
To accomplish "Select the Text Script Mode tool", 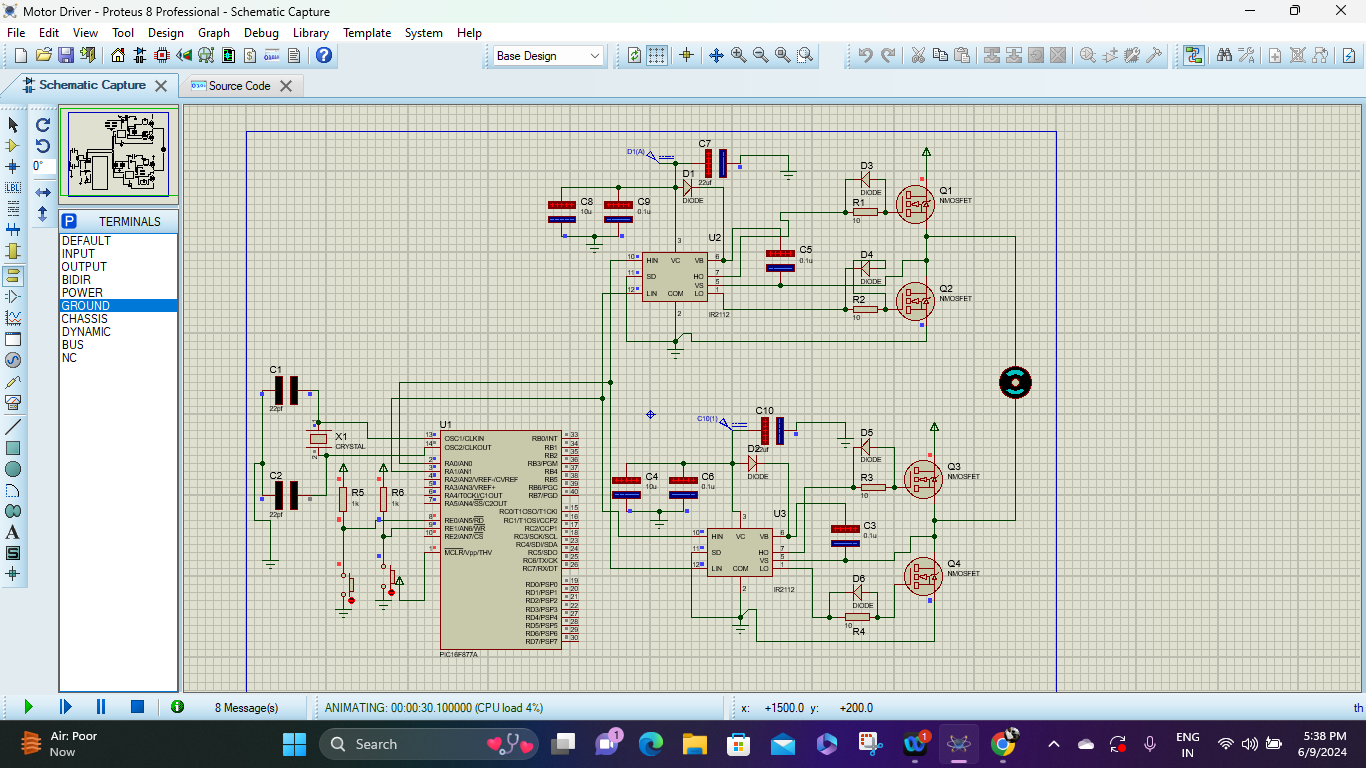I will pos(13,208).
